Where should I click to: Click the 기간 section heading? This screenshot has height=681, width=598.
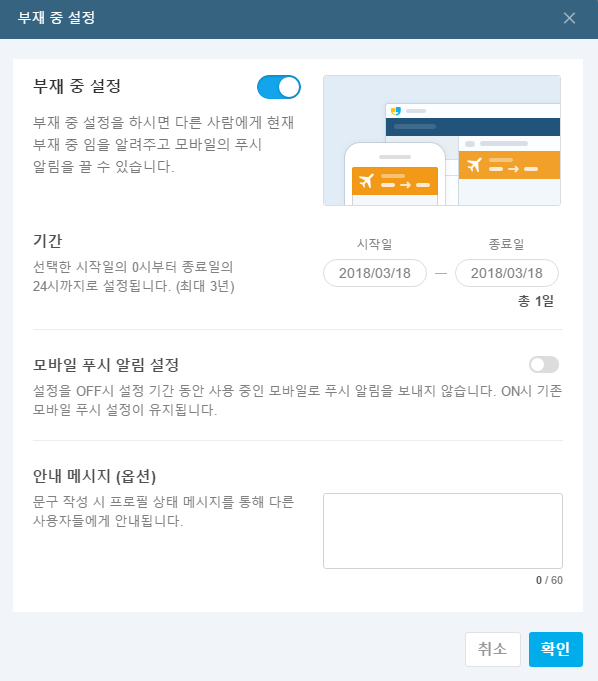tap(48, 241)
